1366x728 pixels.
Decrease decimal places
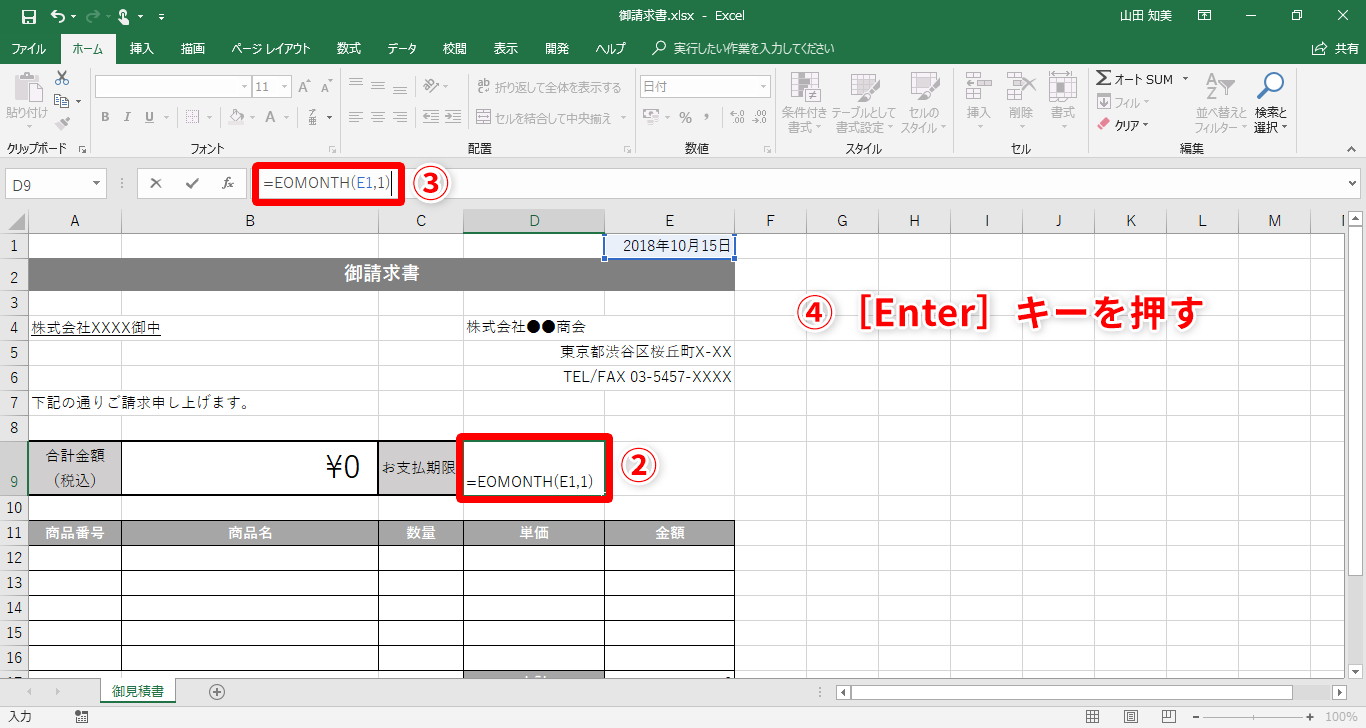[760, 117]
